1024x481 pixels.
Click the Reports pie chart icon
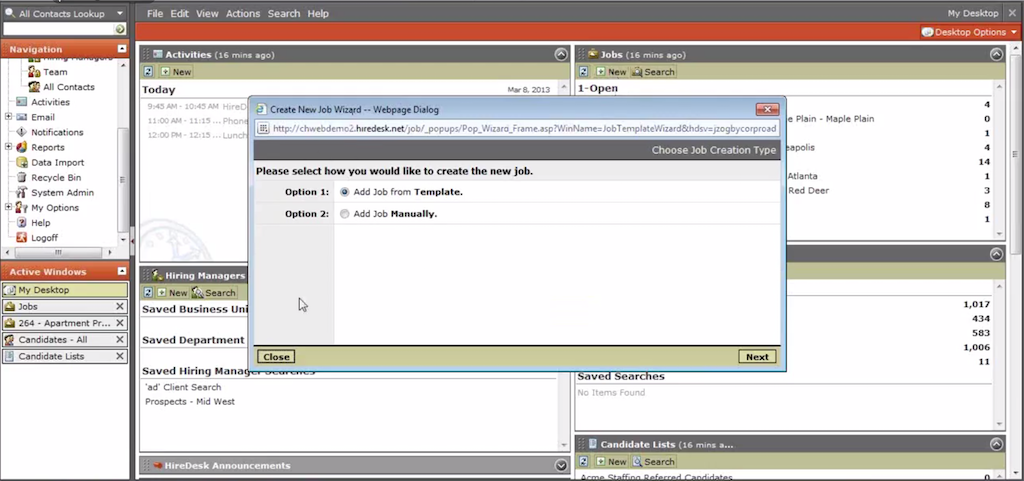point(22,147)
